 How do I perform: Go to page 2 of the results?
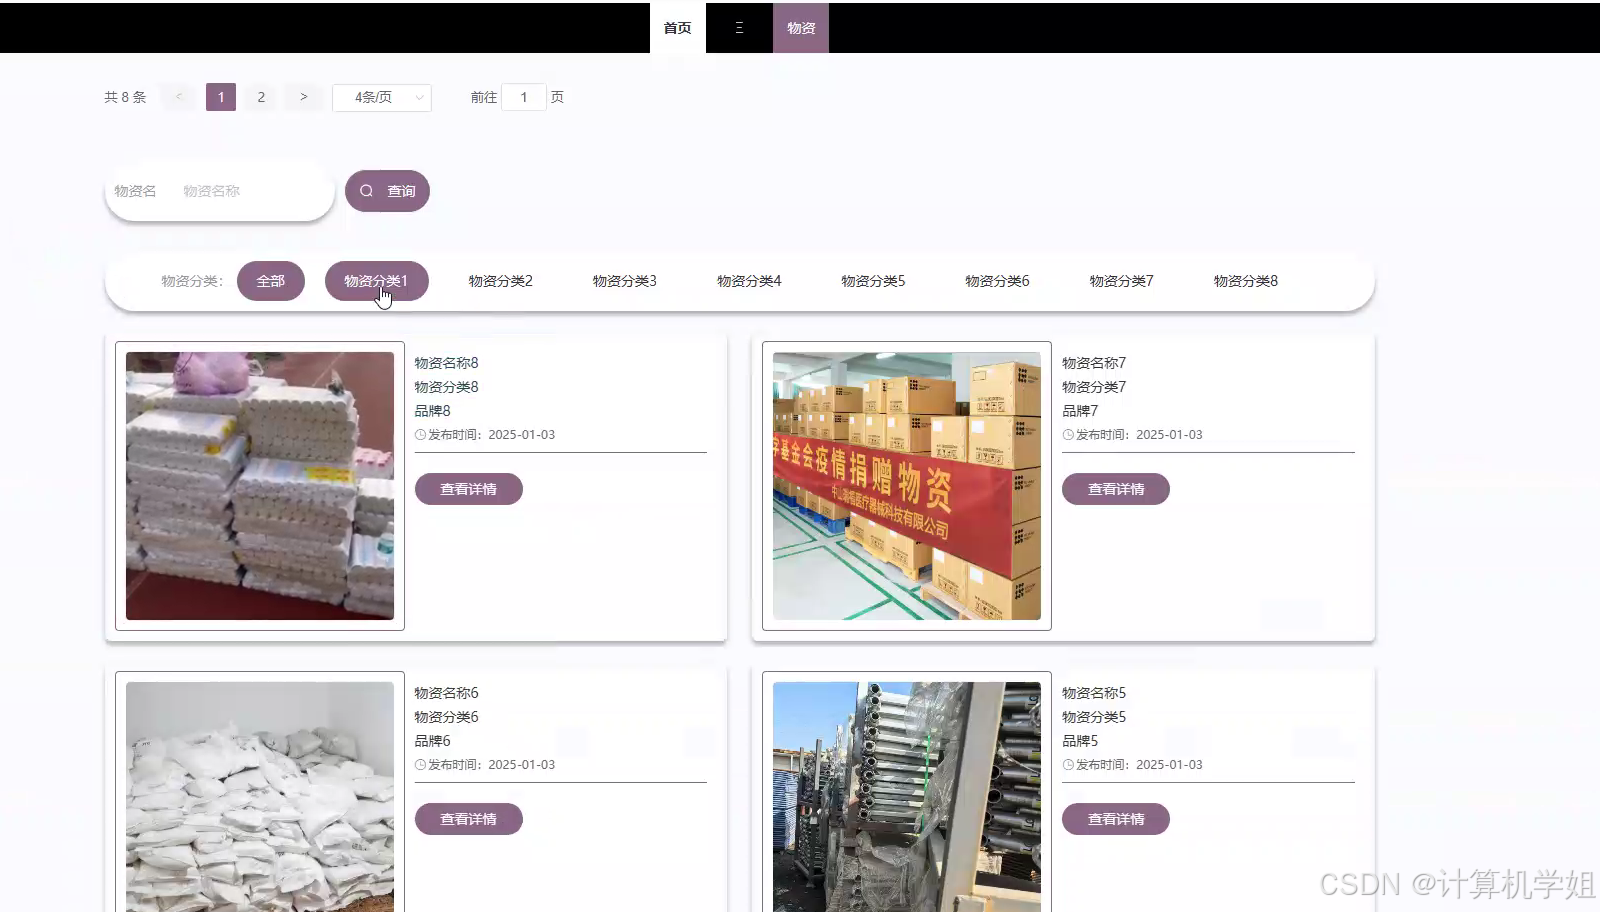point(261,97)
